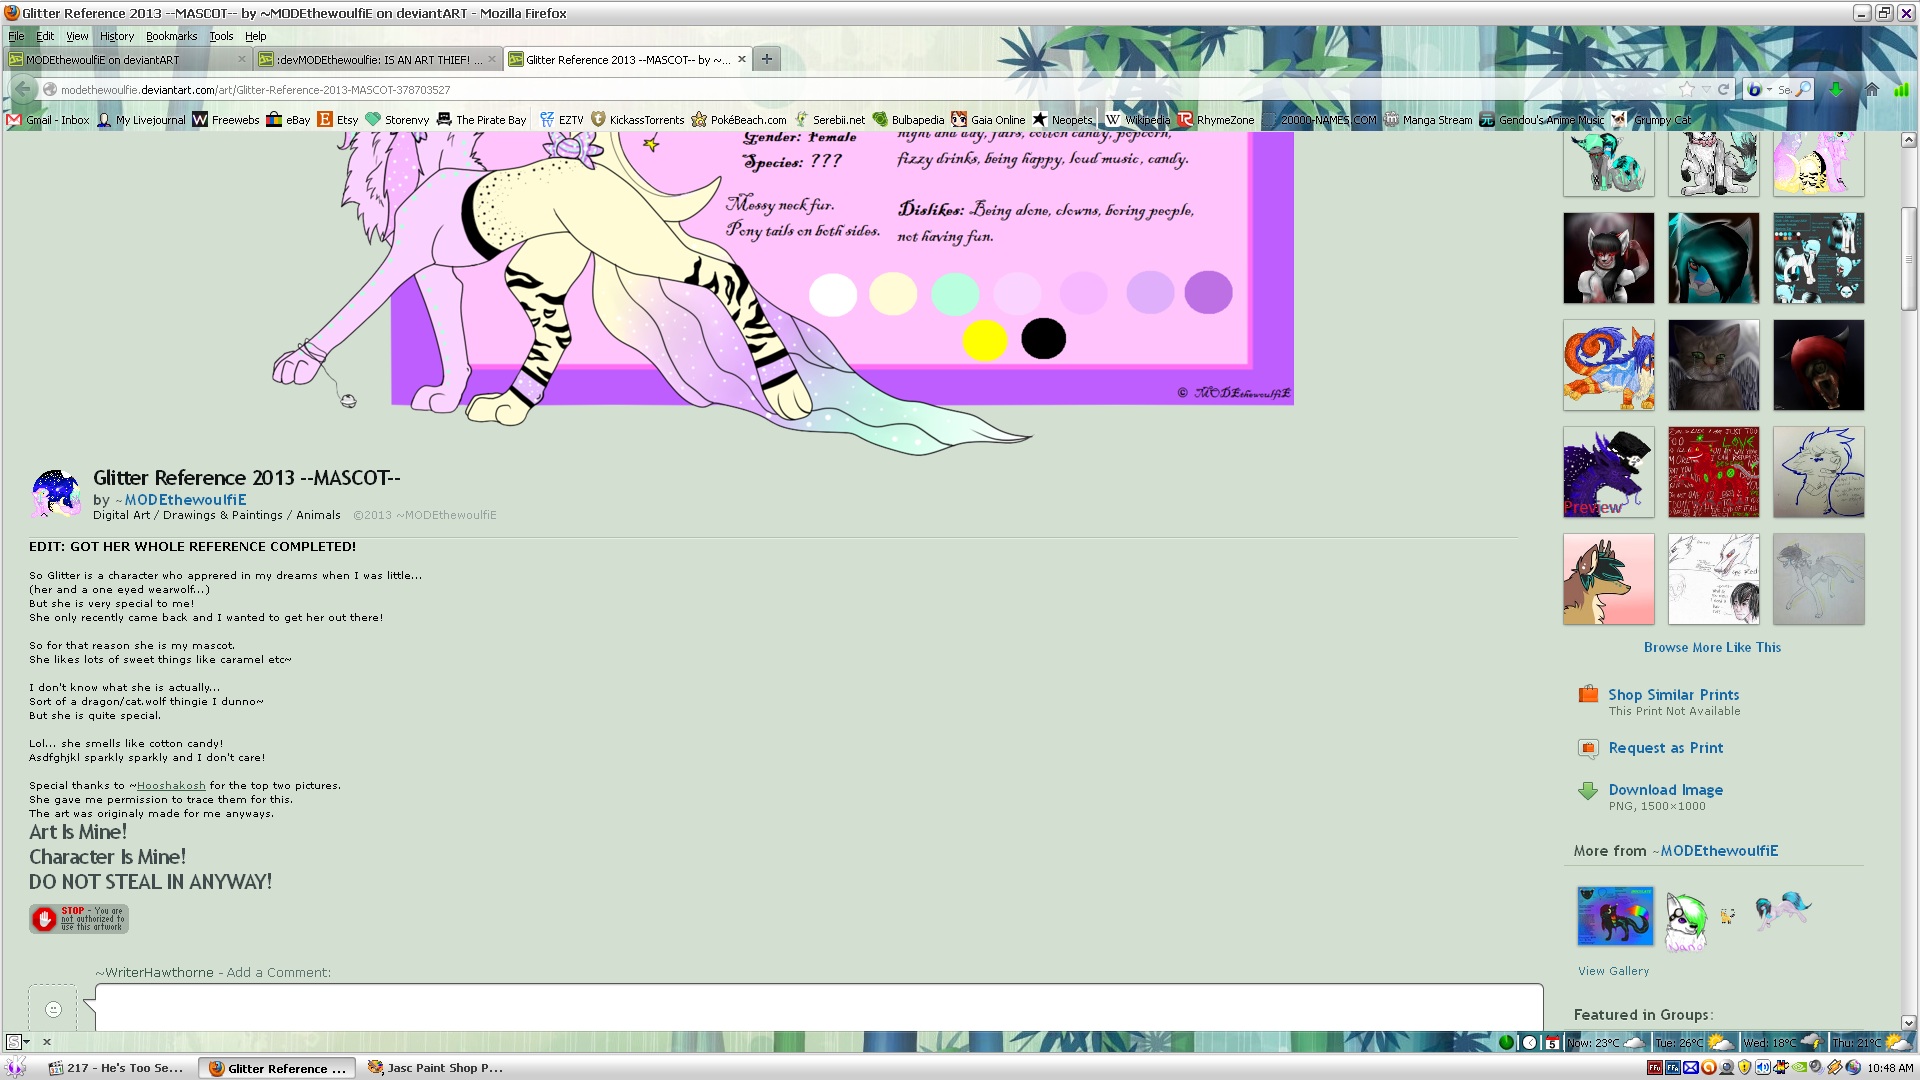Open new tab with plus button
The height and width of the screenshot is (1080, 1920).
(766, 59)
